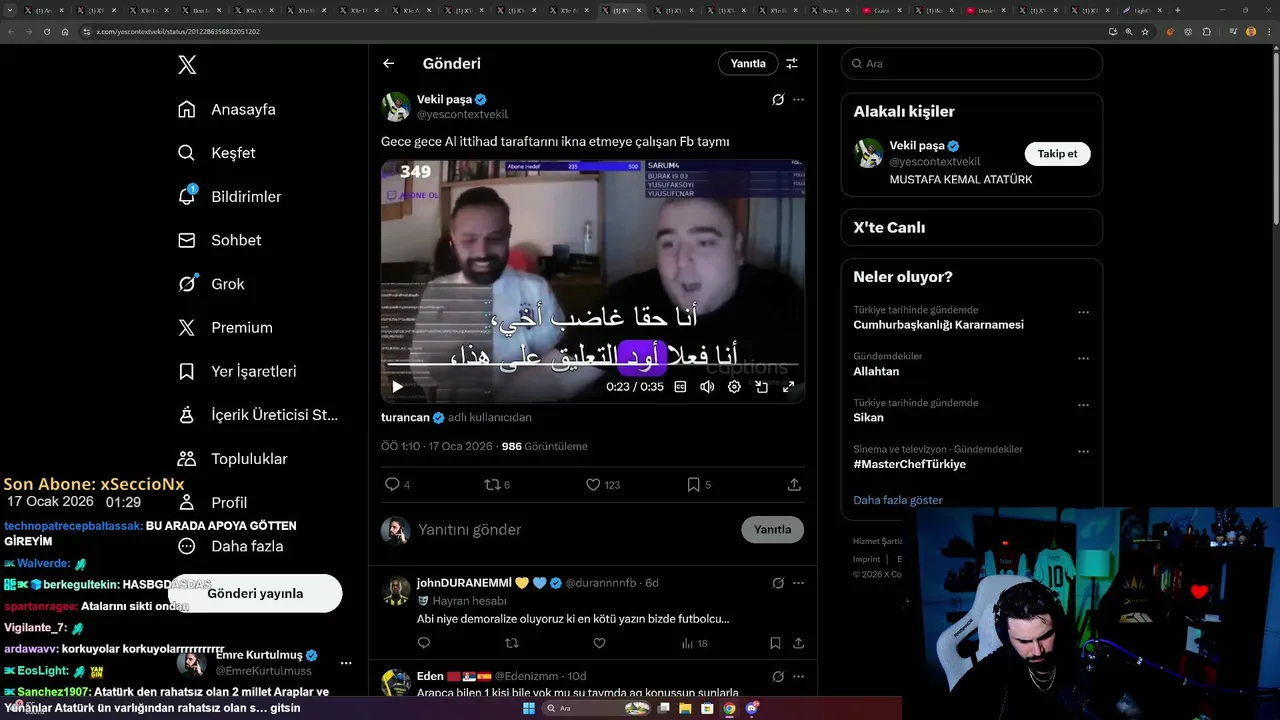Image resolution: width=1280 pixels, height=720 pixels.
Task: Open options for Cumhurbaşkanlığı Kararnamesi trend
Action: point(1083,312)
